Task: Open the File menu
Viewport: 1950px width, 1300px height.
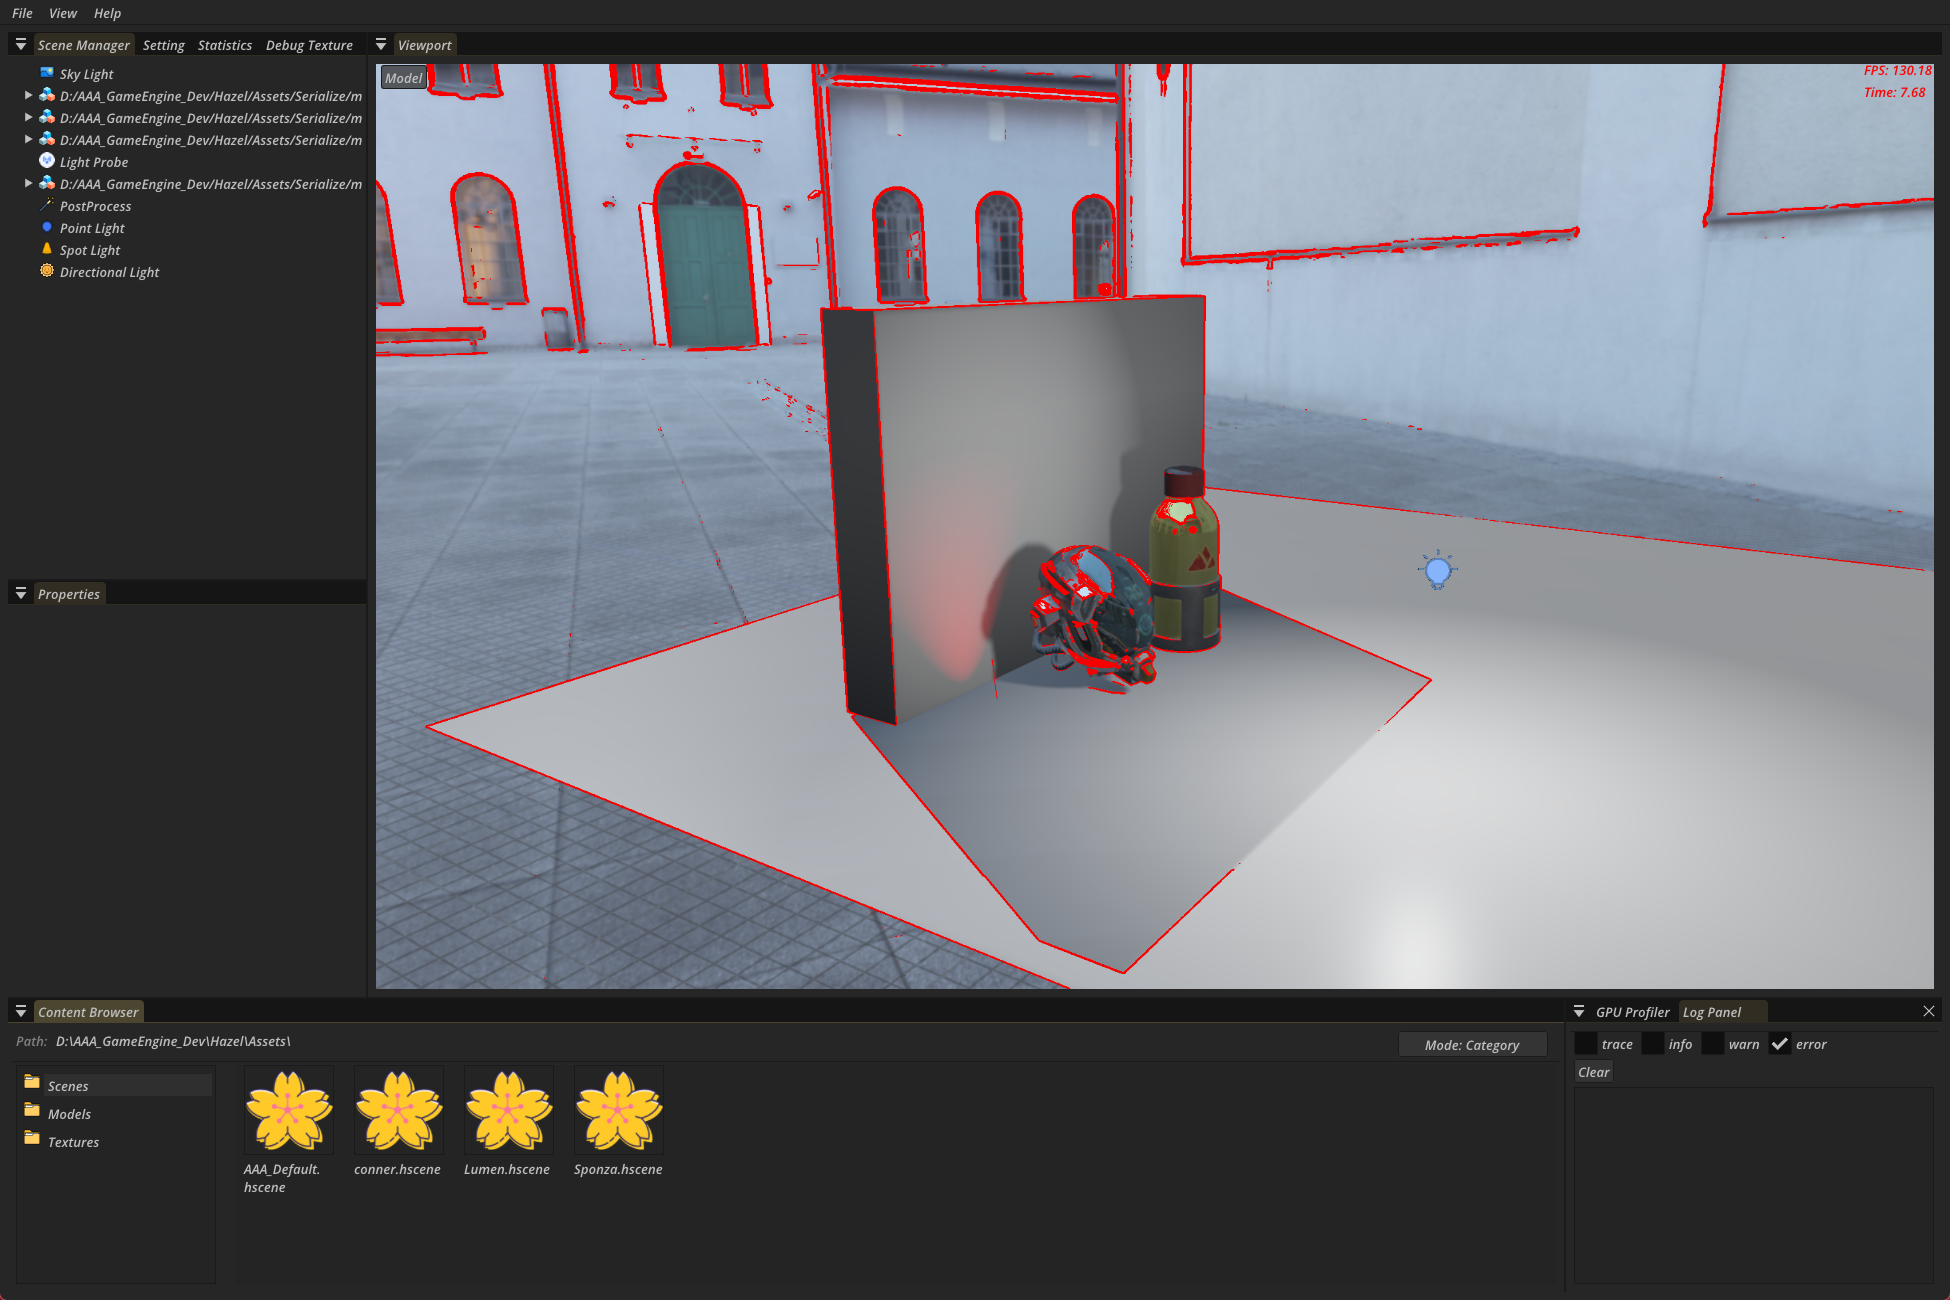Action: pos(22,13)
